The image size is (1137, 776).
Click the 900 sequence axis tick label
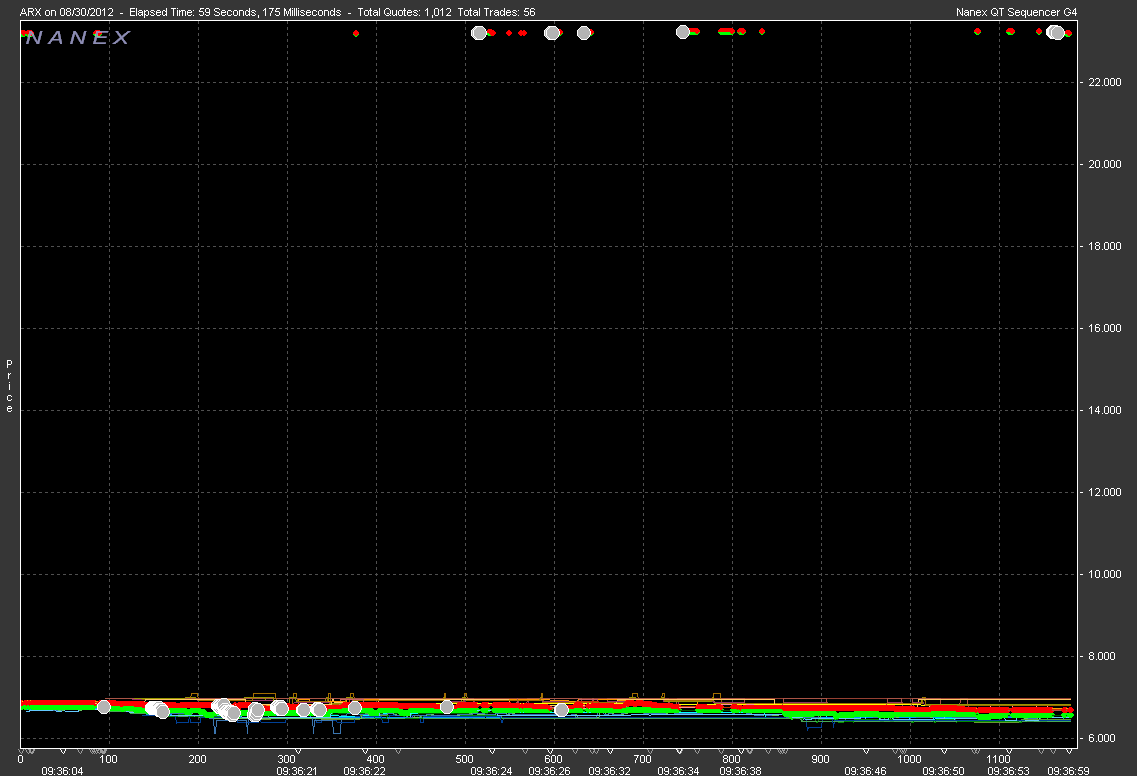[x=820, y=759]
